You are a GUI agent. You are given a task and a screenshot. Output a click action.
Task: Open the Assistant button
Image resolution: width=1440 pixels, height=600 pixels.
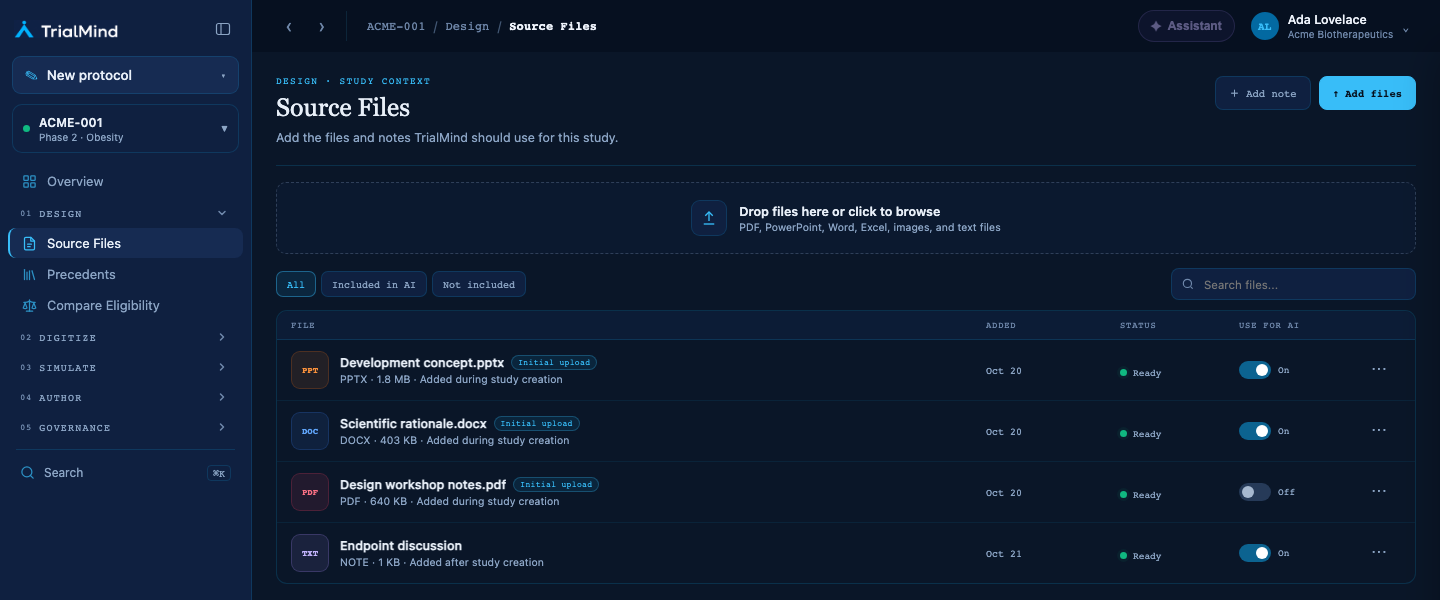click(x=1186, y=26)
